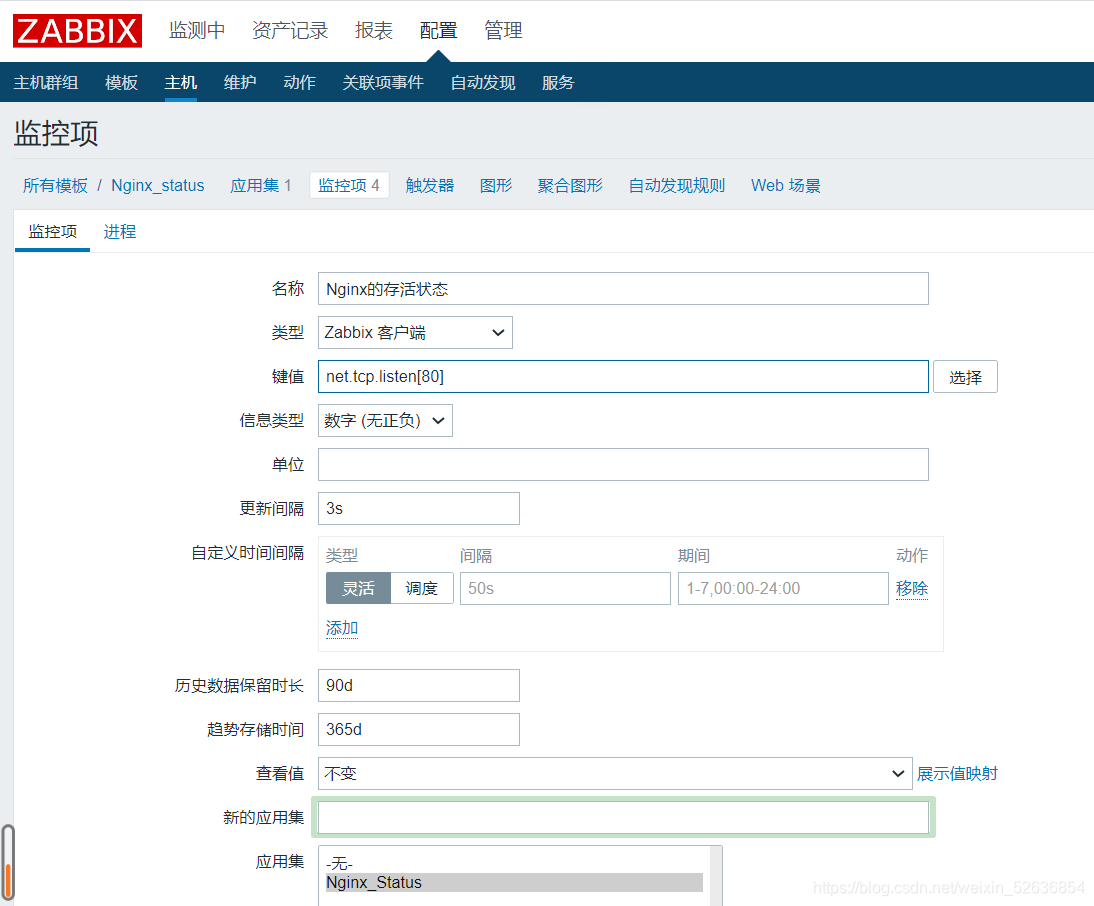The width and height of the screenshot is (1094, 906).
Task: Expand the 查看值 不变 dropdown
Action: coord(615,773)
